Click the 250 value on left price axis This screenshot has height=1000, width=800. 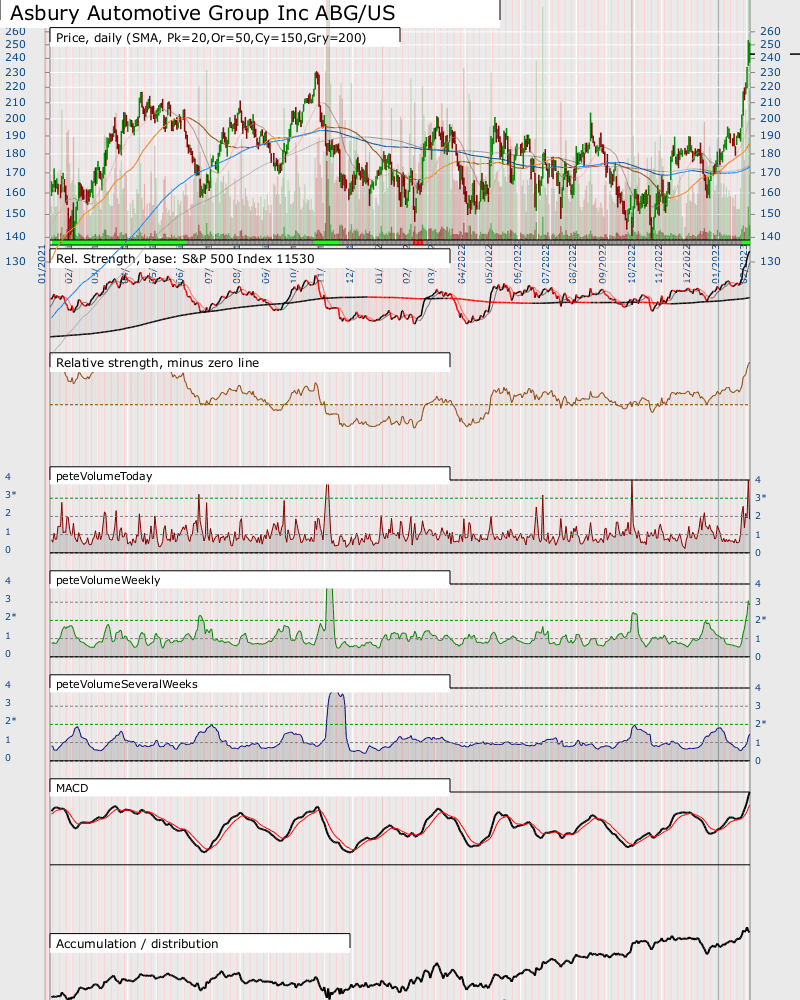pyautogui.click(x=15, y=44)
